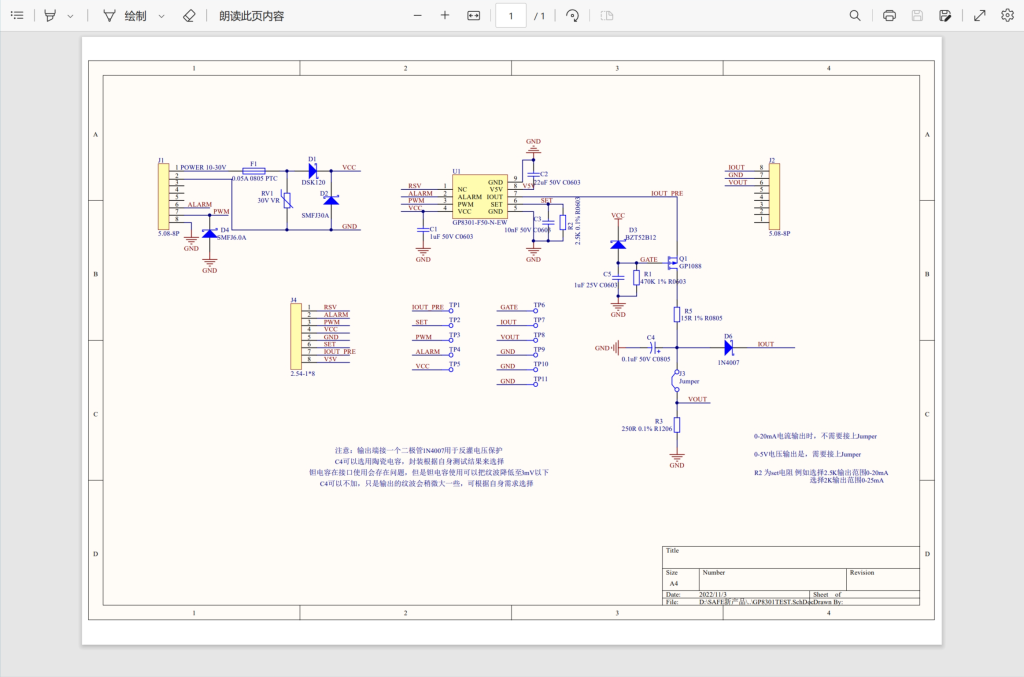Image resolution: width=1024 pixels, height=677 pixels.
Task: Click 朗读此页内容 read aloud button
Action: (251, 16)
